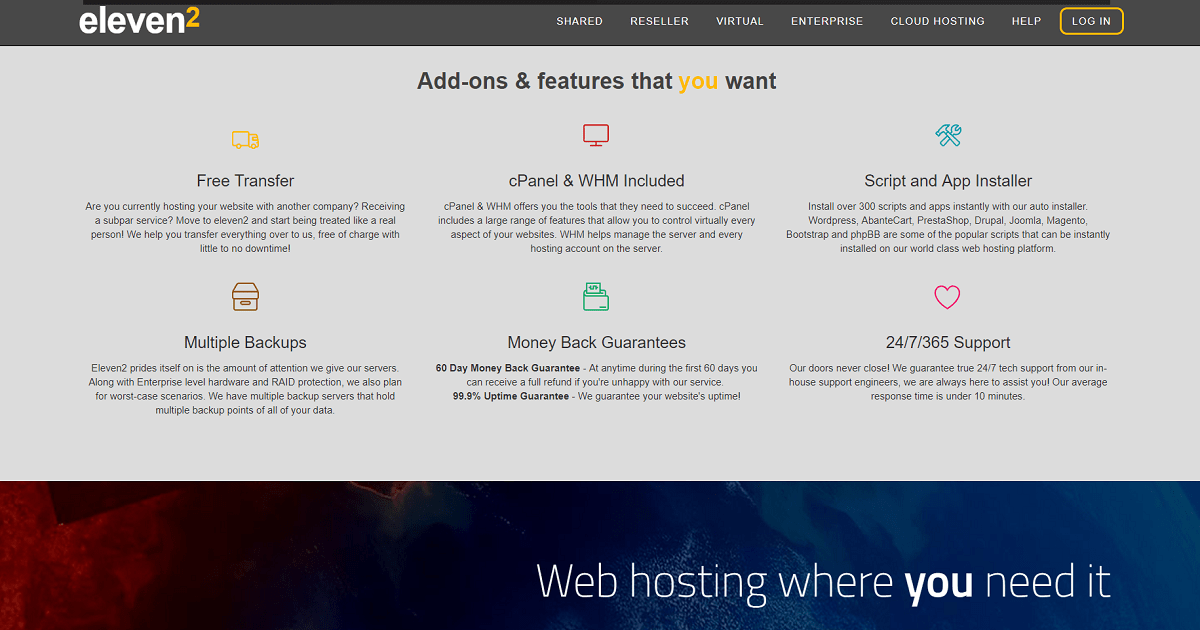Click the Log In button
The image size is (1200, 630).
[1091, 21]
